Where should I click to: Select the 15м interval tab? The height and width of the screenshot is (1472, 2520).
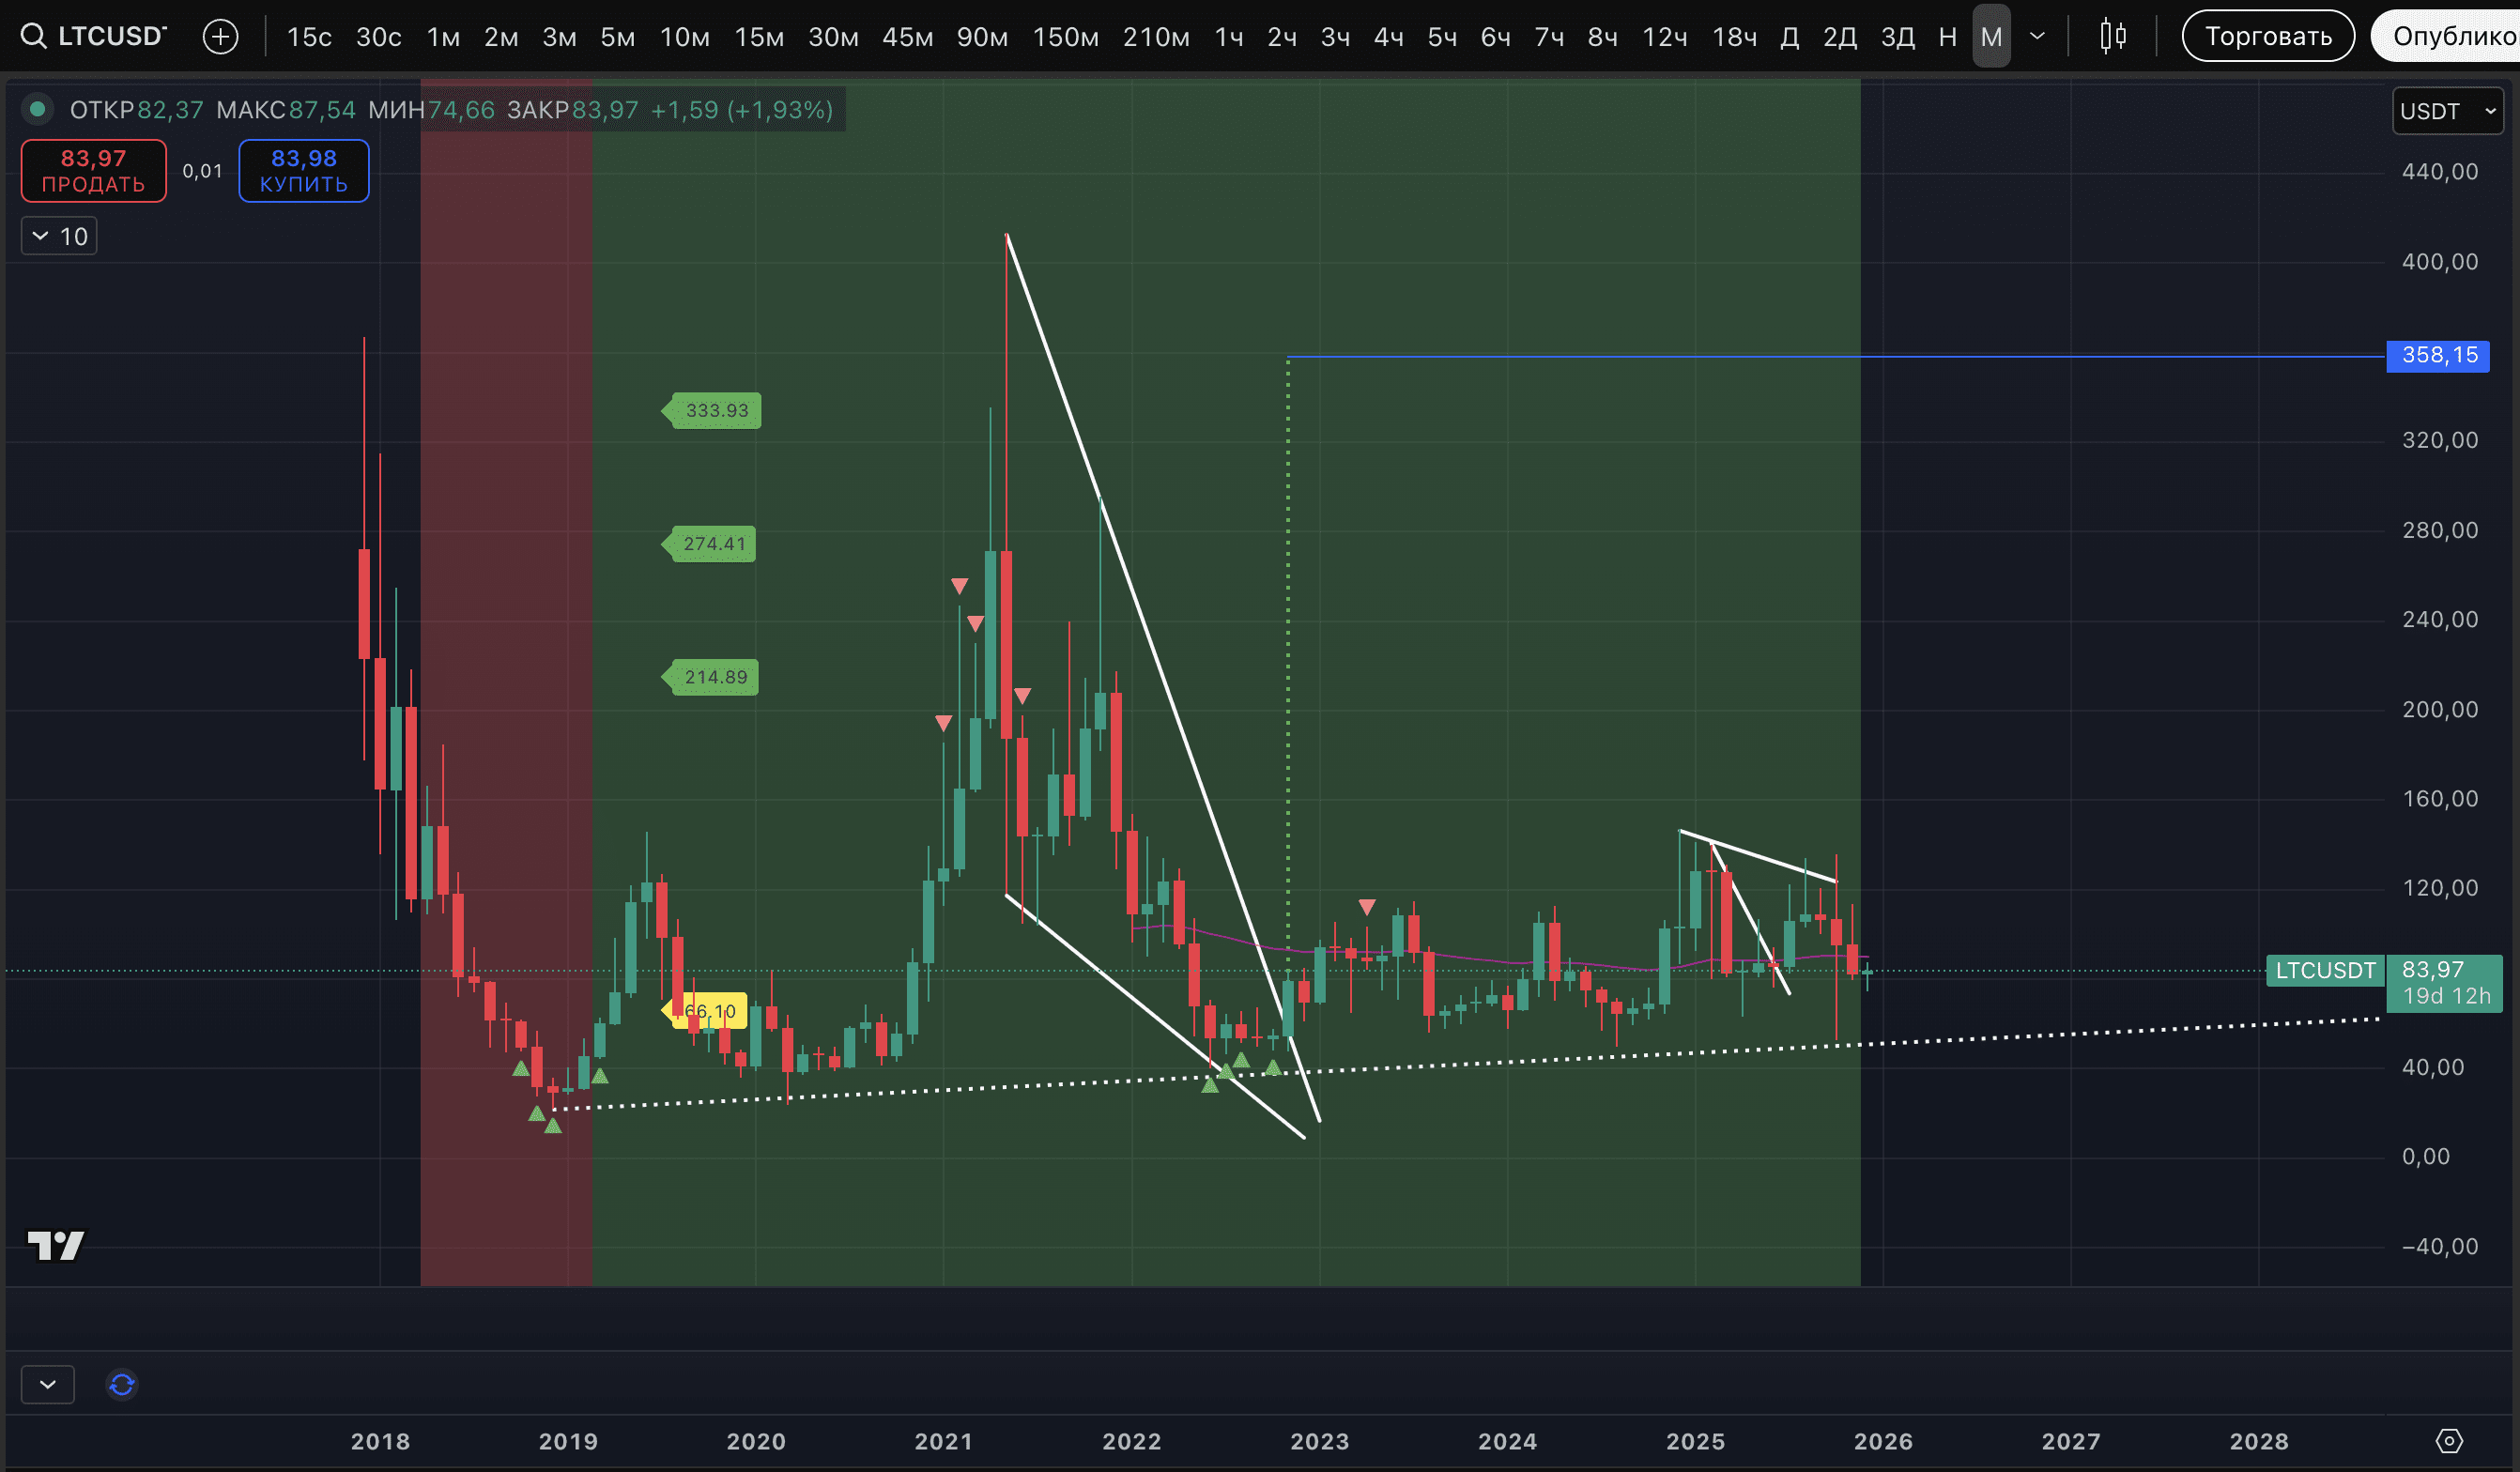point(759,37)
